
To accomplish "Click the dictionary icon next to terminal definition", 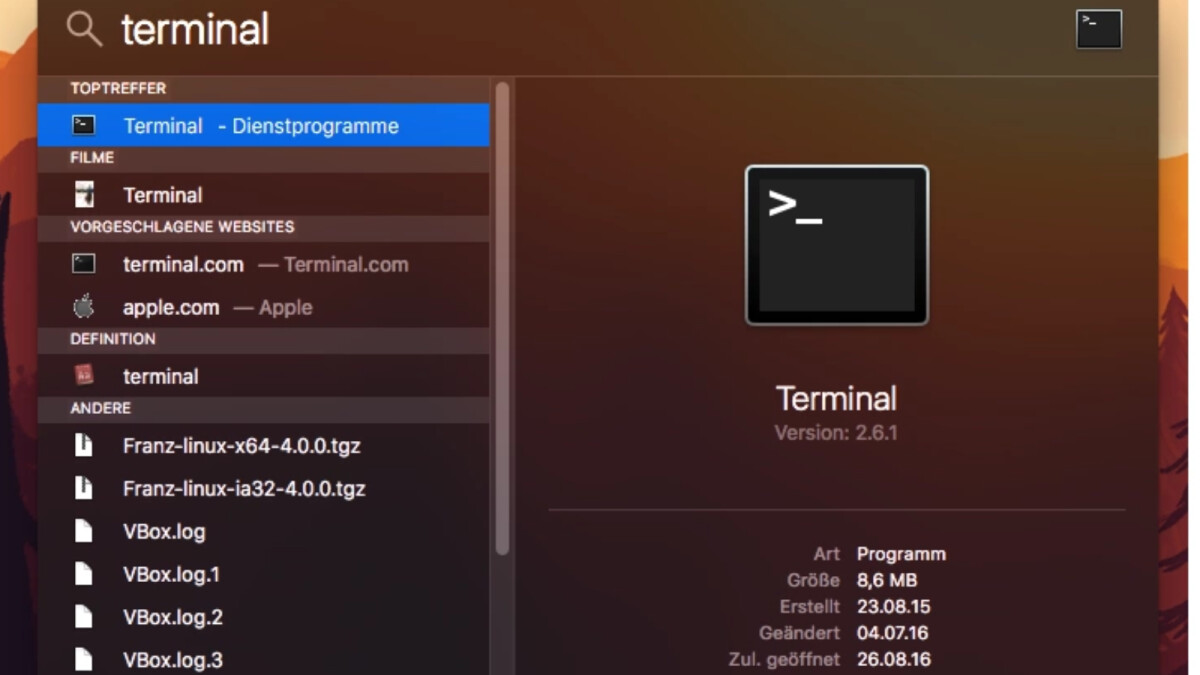I will pyautogui.click(x=84, y=376).
